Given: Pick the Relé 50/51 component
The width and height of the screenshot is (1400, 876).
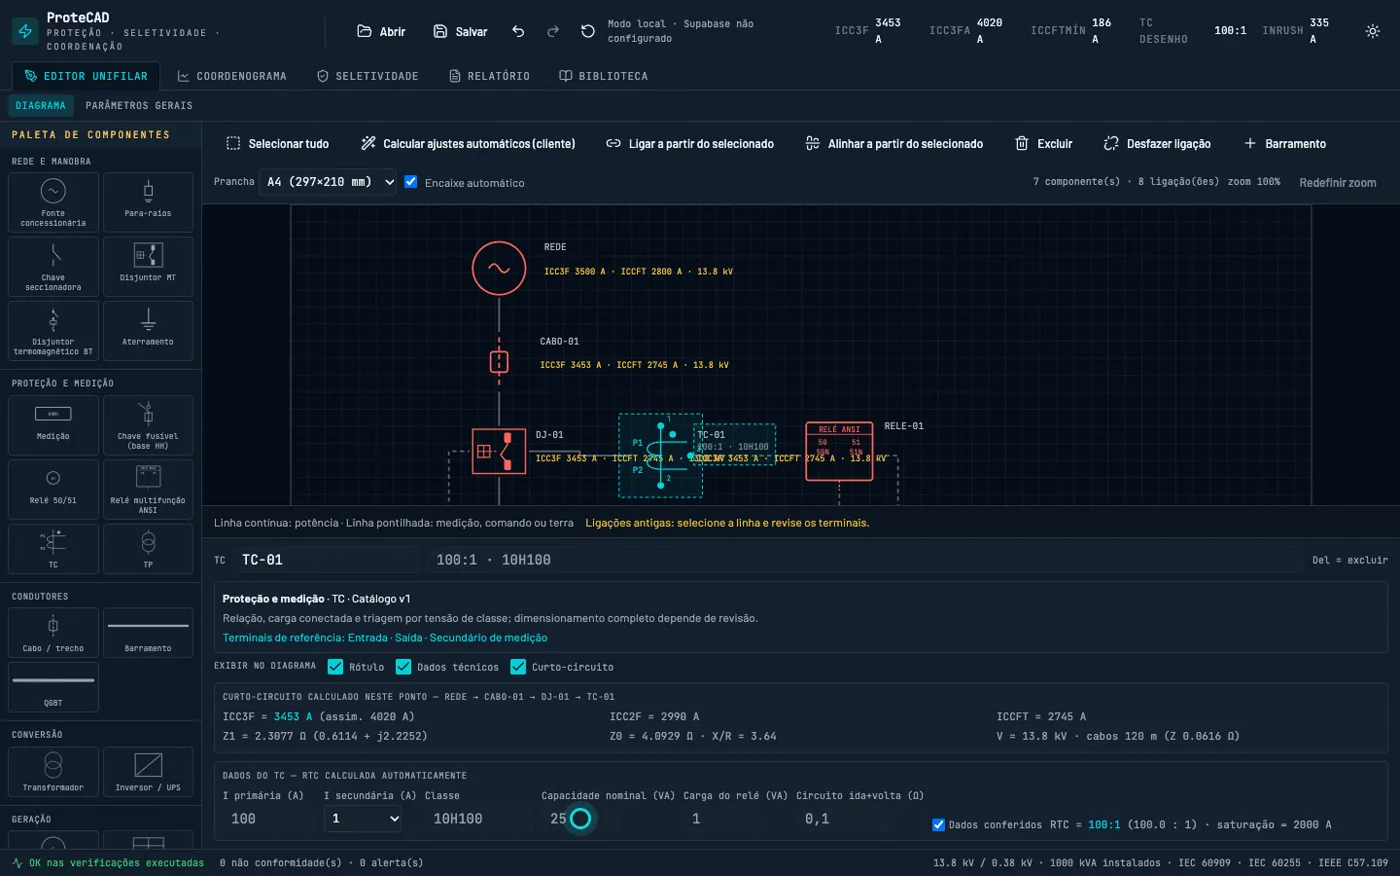Looking at the screenshot, I should tap(53, 489).
